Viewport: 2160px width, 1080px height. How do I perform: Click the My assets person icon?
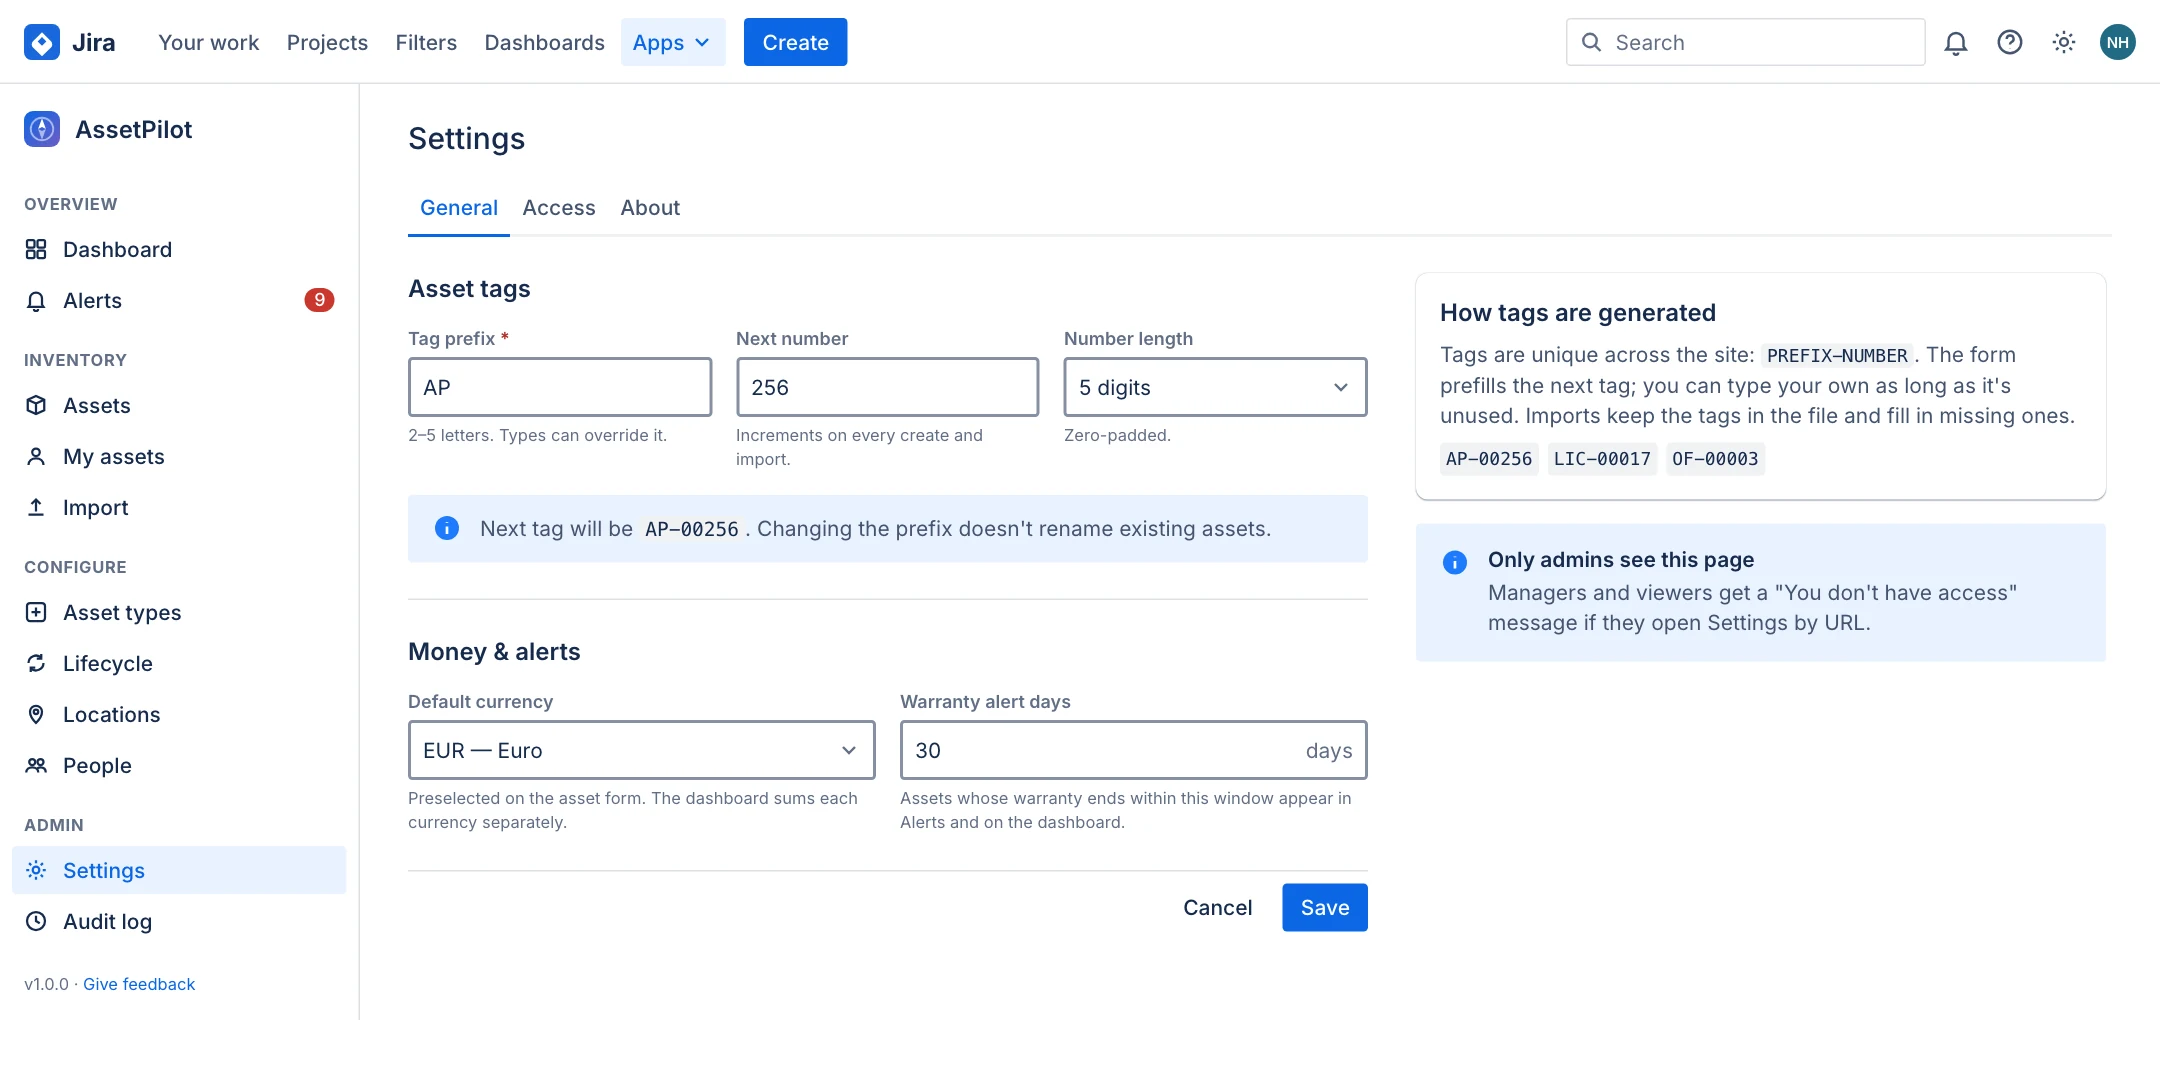36,456
